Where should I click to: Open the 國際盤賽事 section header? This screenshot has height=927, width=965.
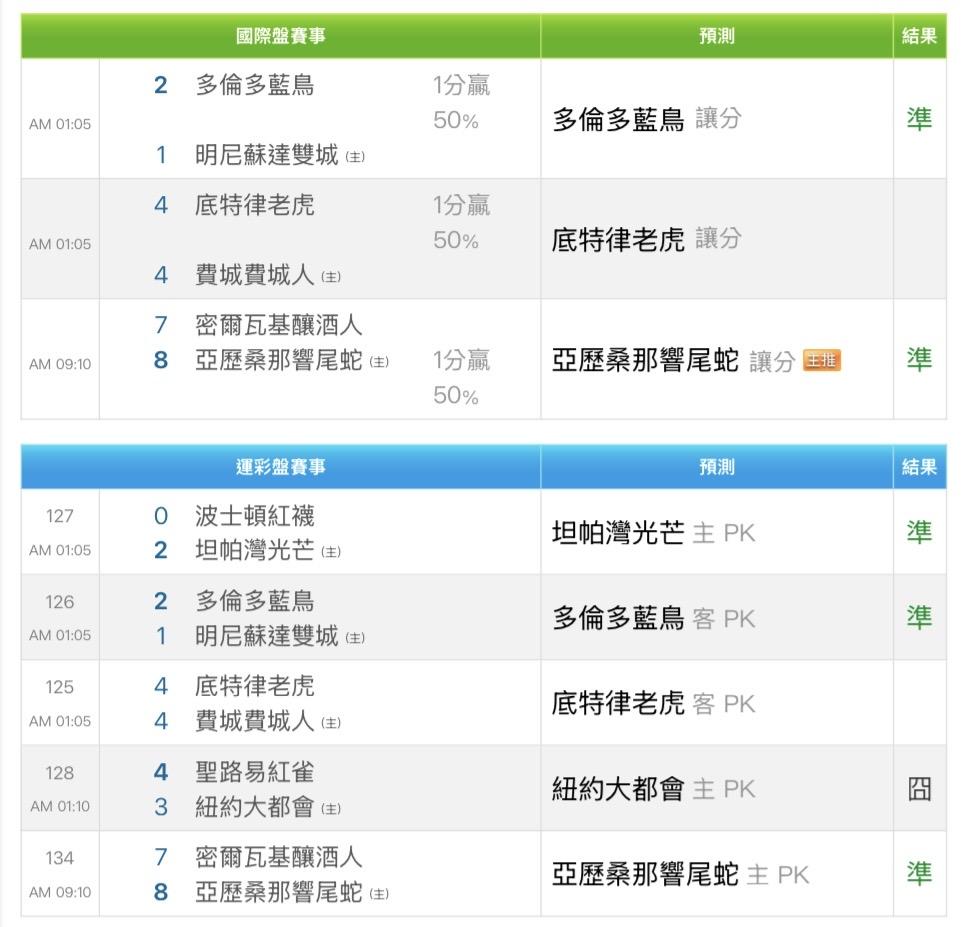pos(280,36)
